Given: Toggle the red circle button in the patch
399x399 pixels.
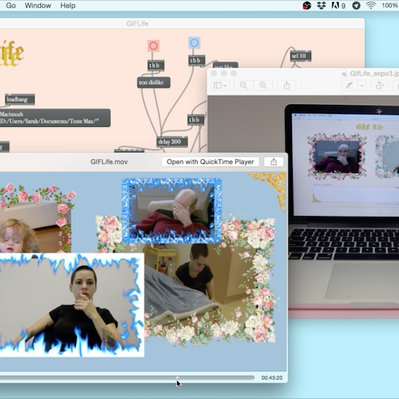Looking at the screenshot, I should click(153, 46).
